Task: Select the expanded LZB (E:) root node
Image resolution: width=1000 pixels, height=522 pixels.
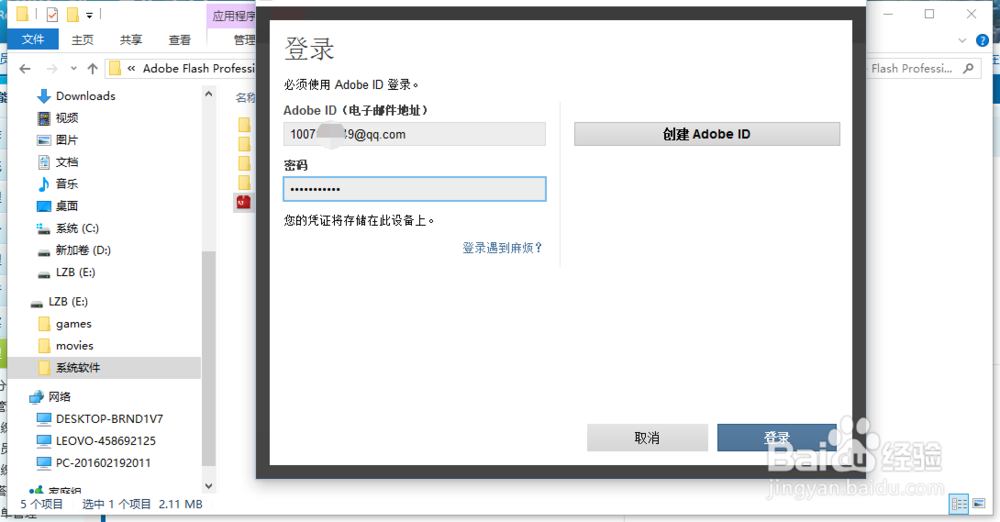Action: coord(68,302)
